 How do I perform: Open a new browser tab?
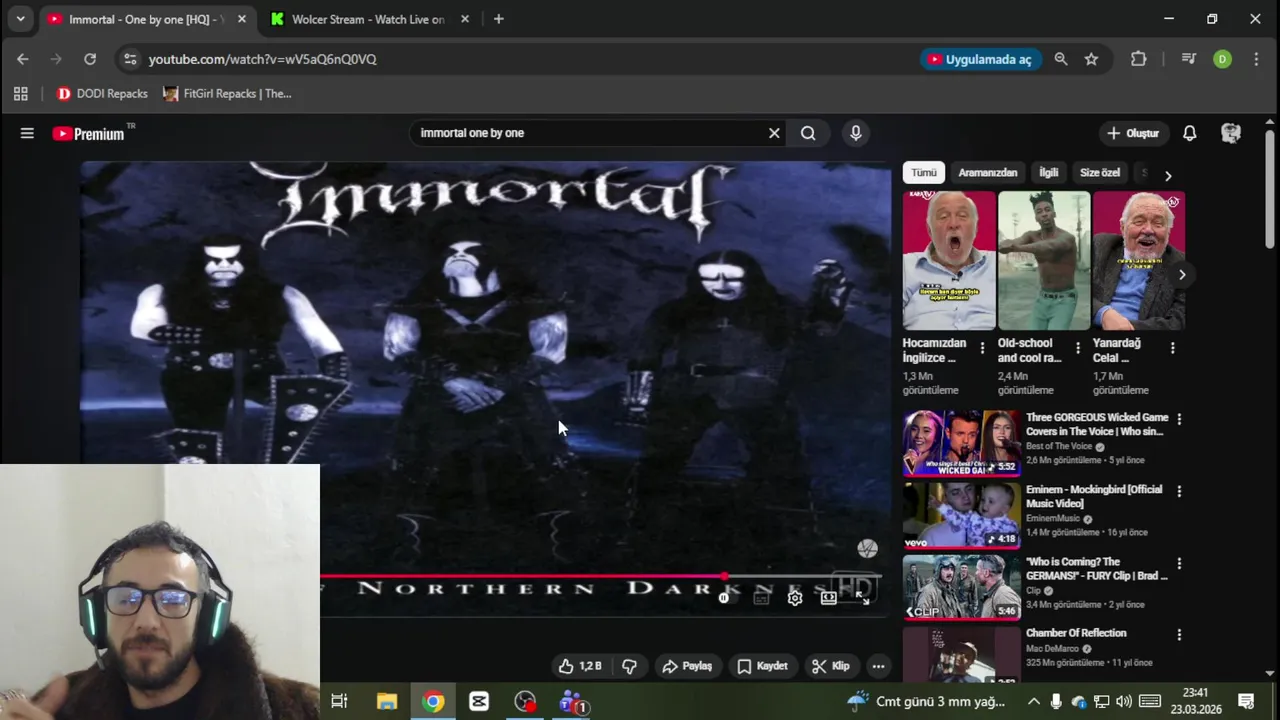tap(498, 19)
